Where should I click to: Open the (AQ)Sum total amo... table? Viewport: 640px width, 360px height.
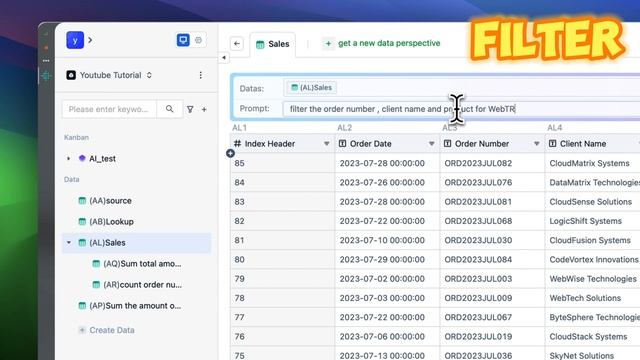tap(142, 264)
